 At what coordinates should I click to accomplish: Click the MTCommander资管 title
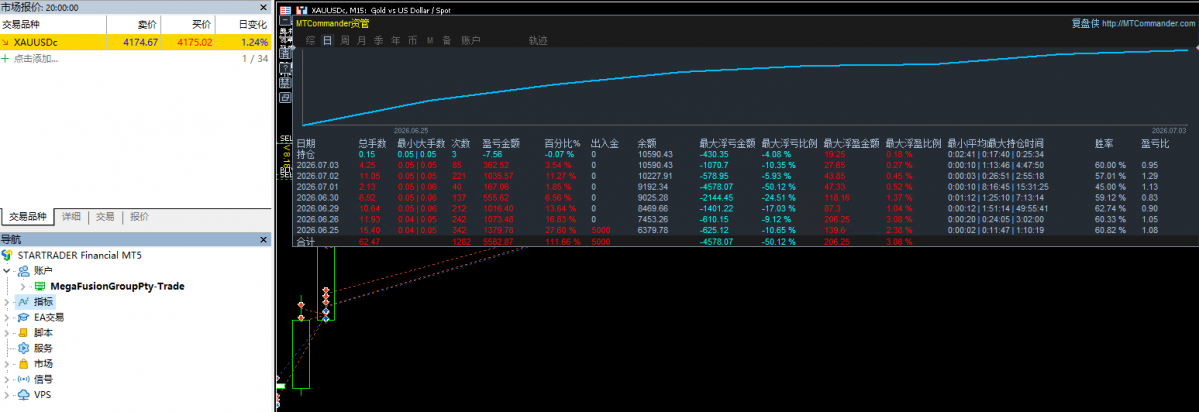click(x=333, y=24)
